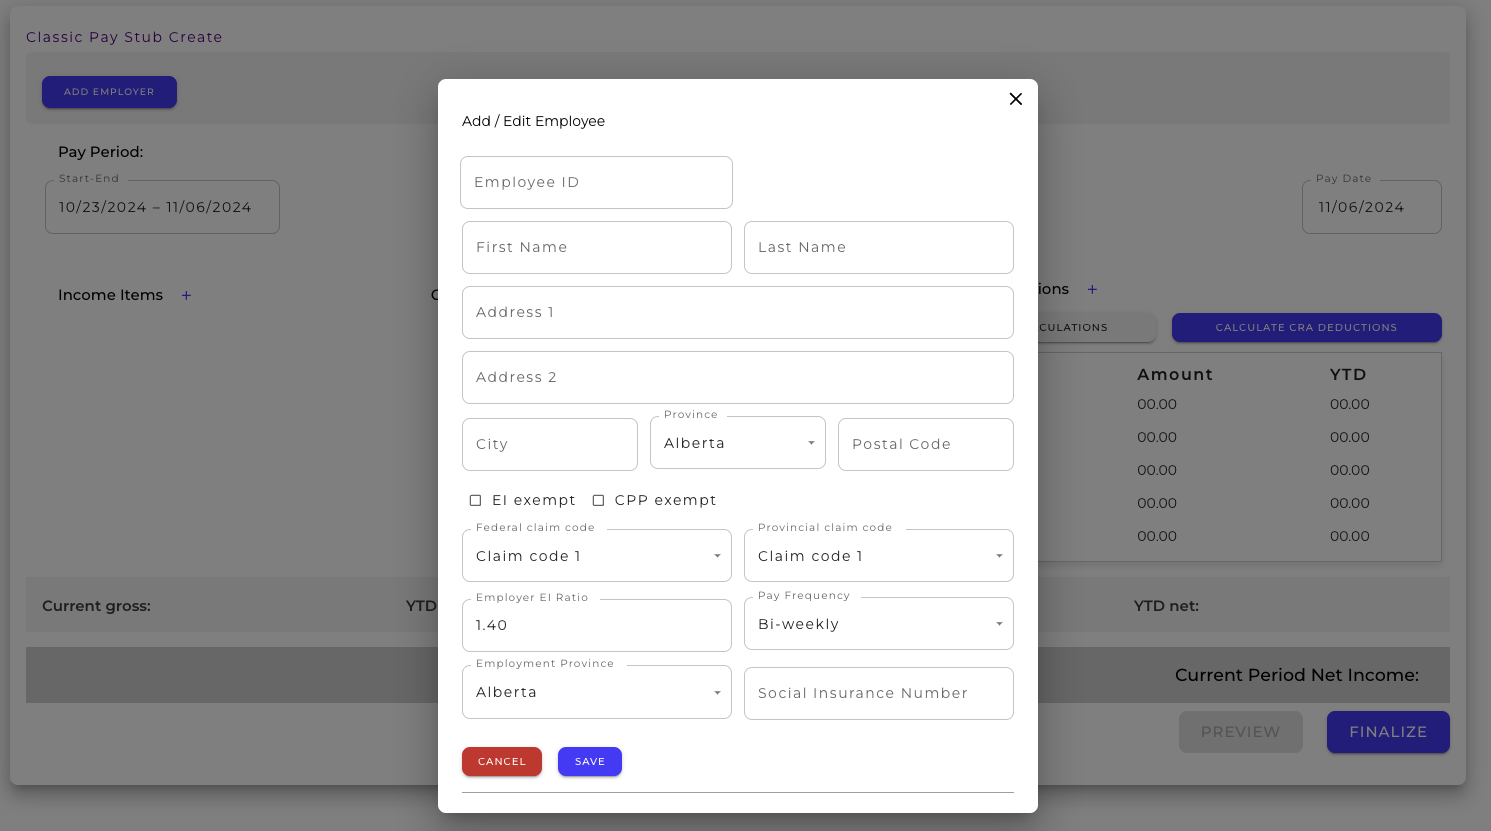This screenshot has width=1491, height=831.
Task: Open the Provincial claim code dropdown
Action: click(x=879, y=556)
